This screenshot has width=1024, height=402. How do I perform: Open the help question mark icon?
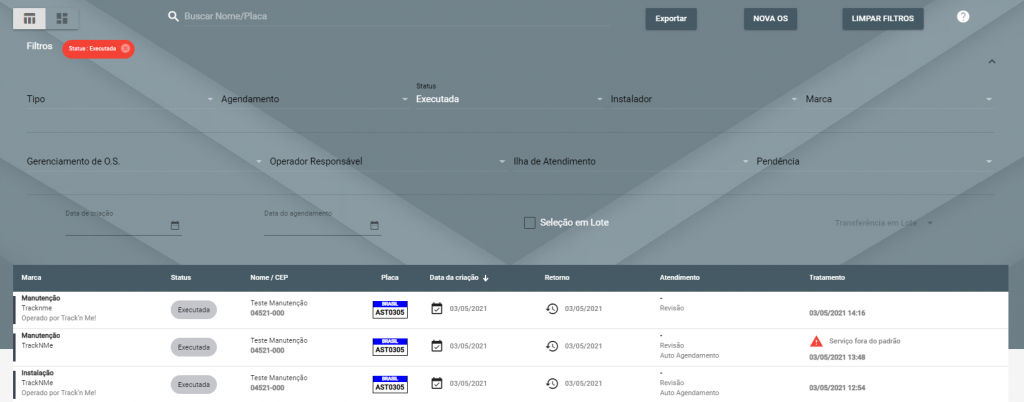[x=963, y=17]
